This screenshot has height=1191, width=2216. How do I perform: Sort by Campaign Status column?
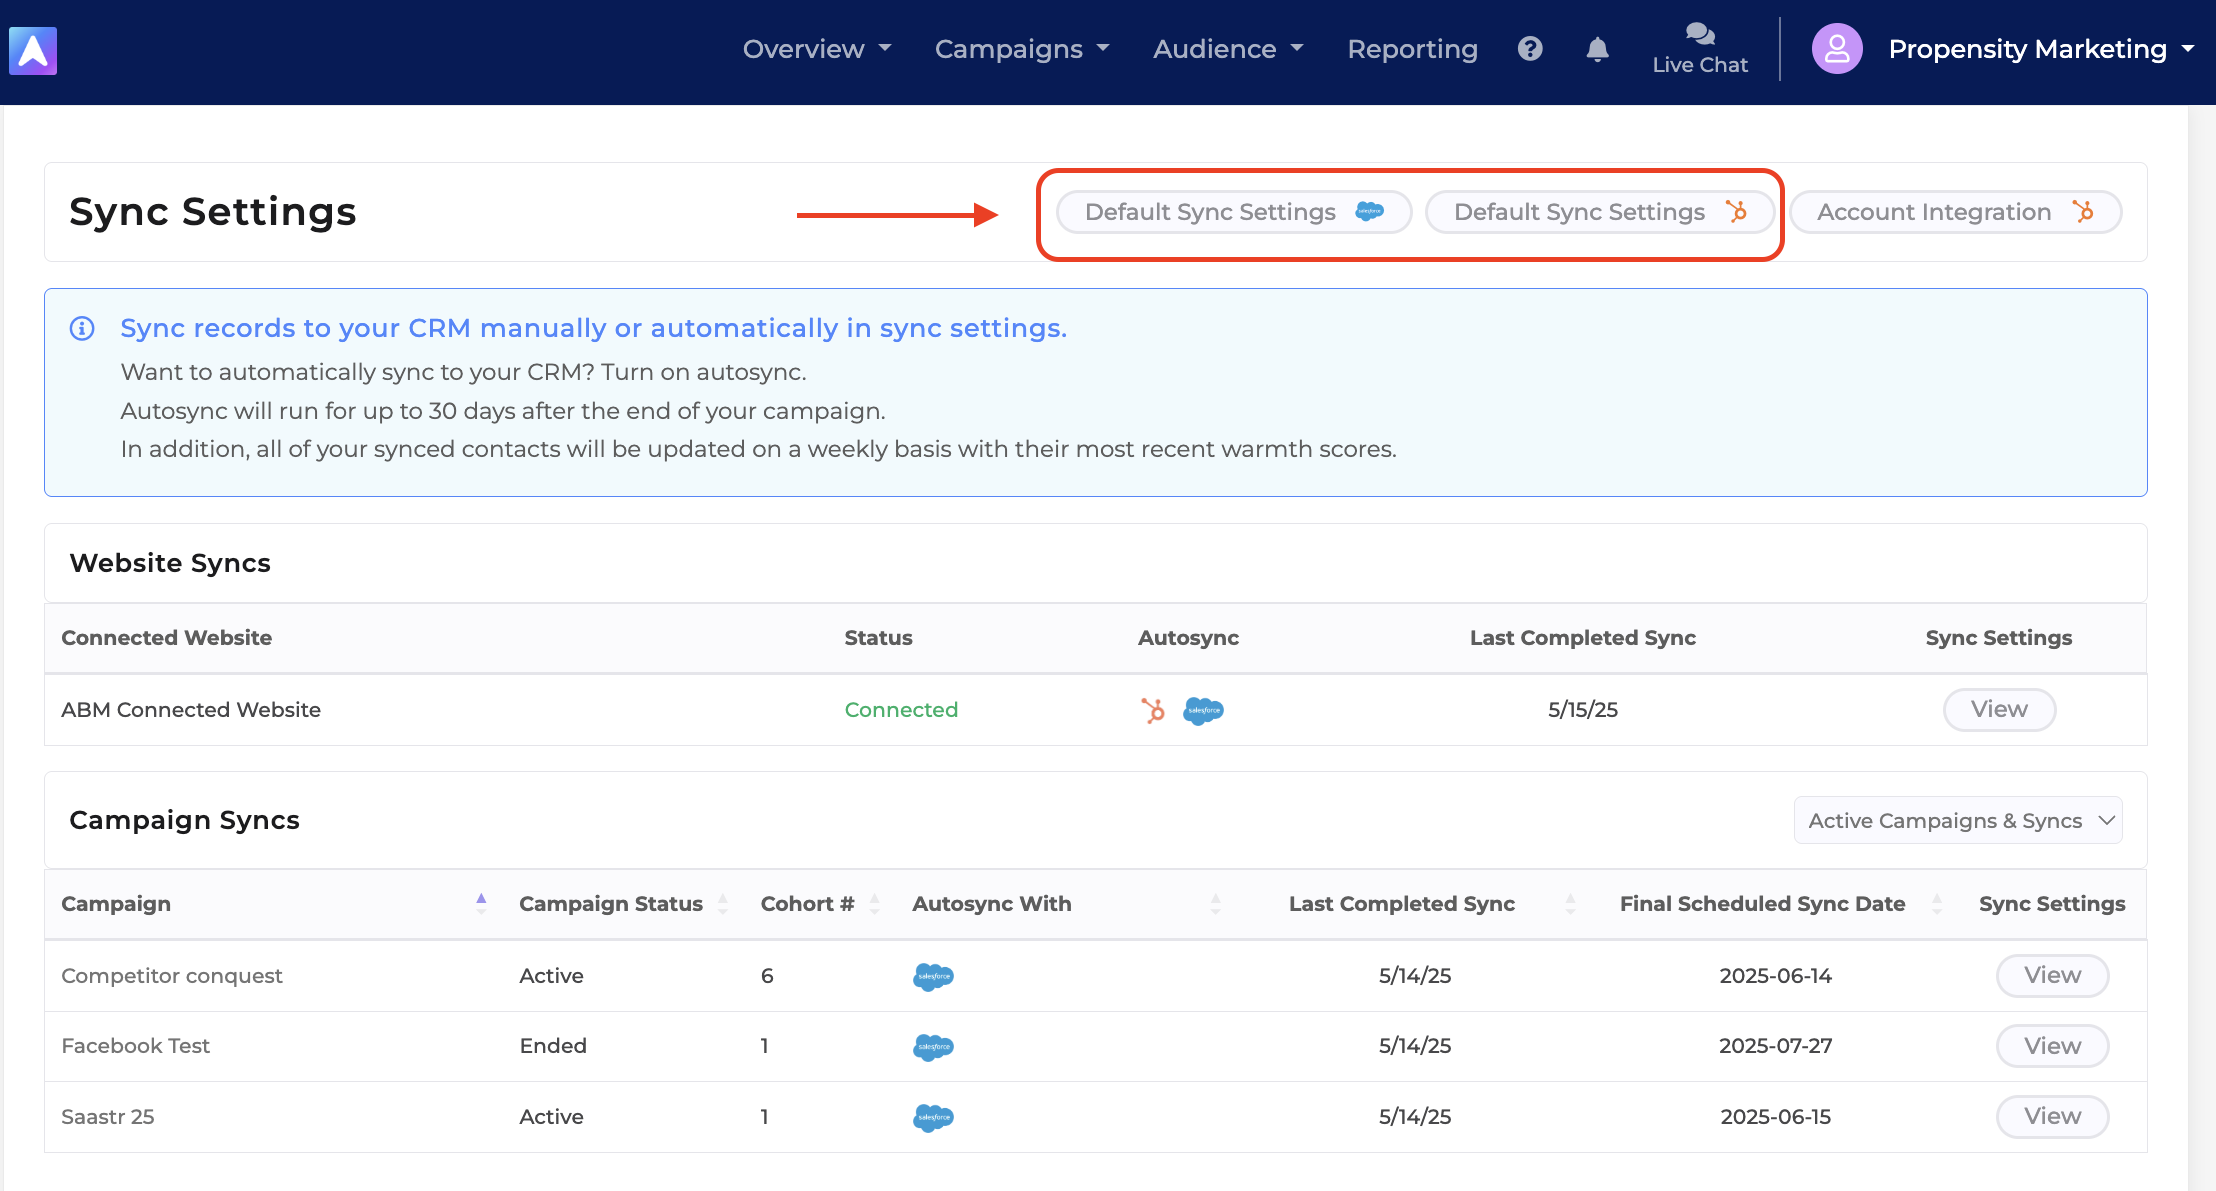click(x=722, y=904)
